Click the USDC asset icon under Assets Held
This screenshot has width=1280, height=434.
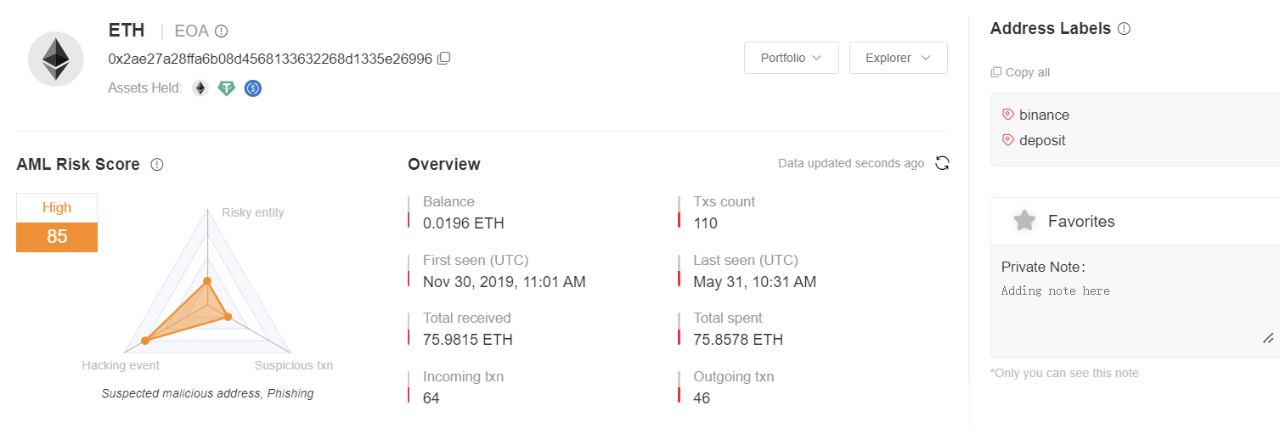pyautogui.click(x=253, y=88)
